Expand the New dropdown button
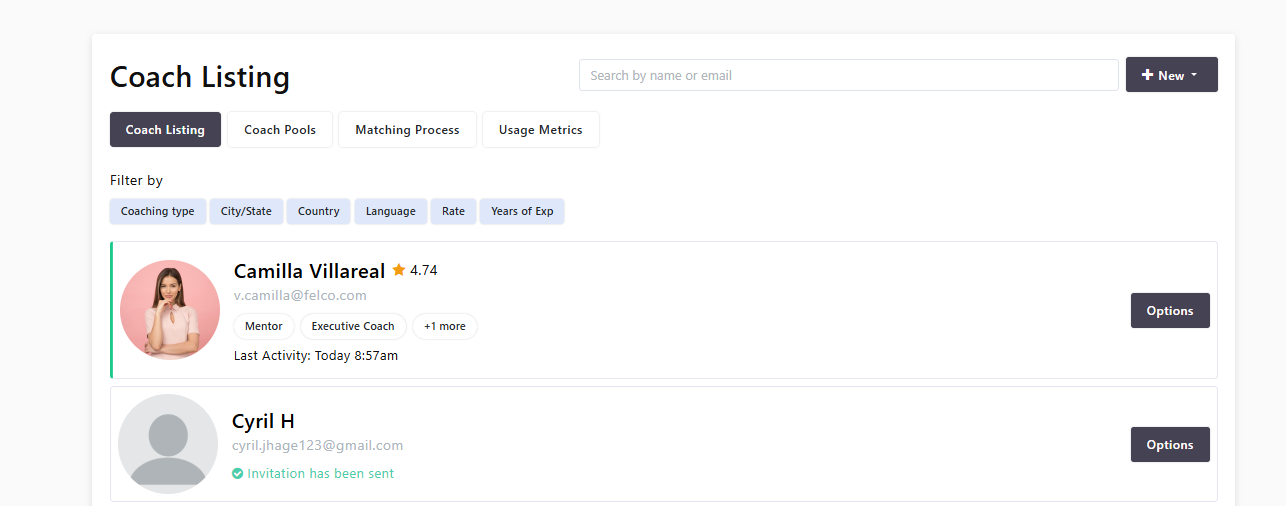 click(x=1171, y=75)
